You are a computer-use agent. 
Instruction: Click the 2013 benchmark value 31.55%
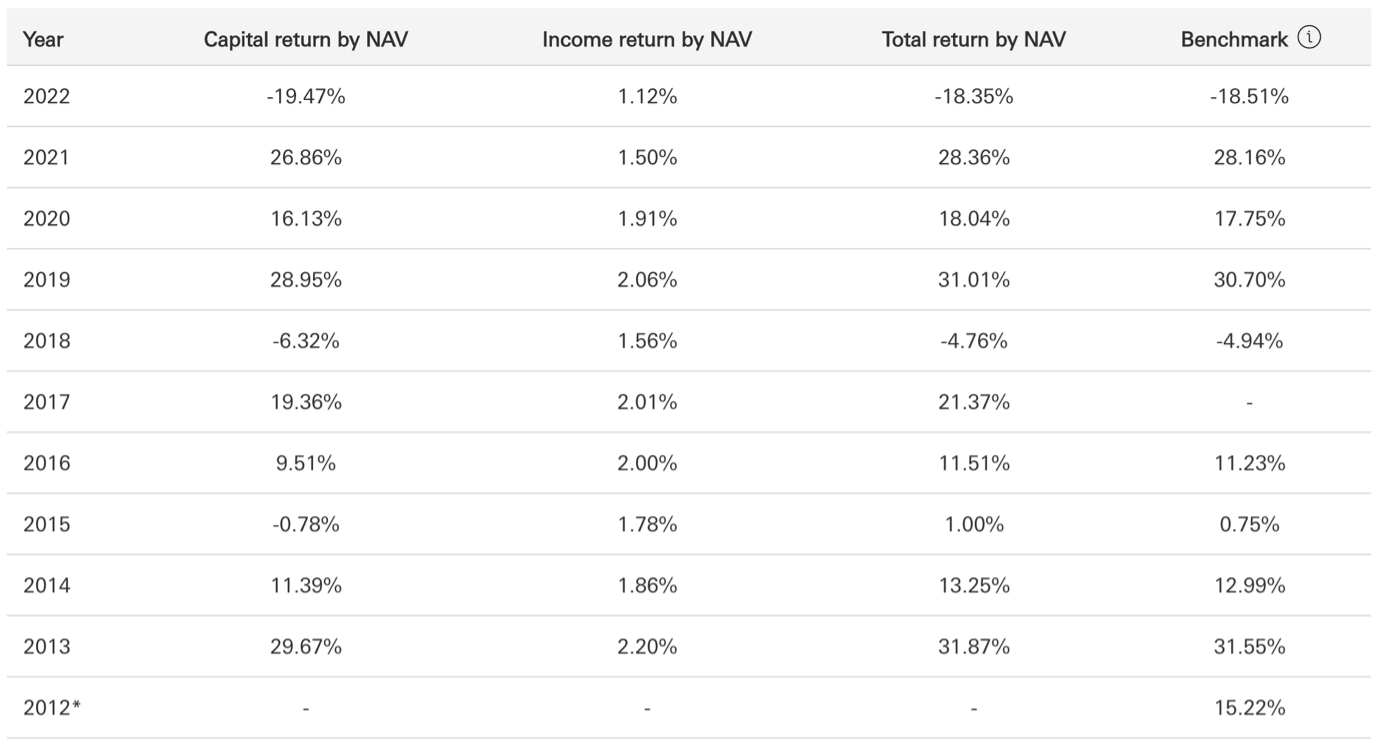point(1248,647)
